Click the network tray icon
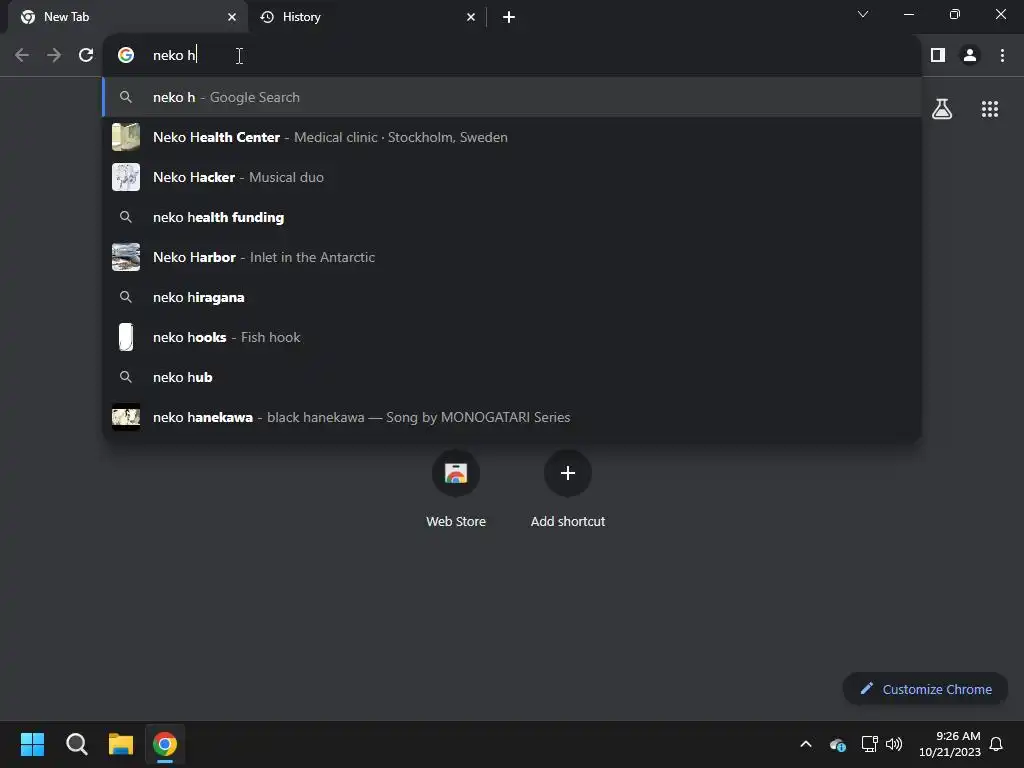Screen dimensions: 1024x768 [869, 744]
